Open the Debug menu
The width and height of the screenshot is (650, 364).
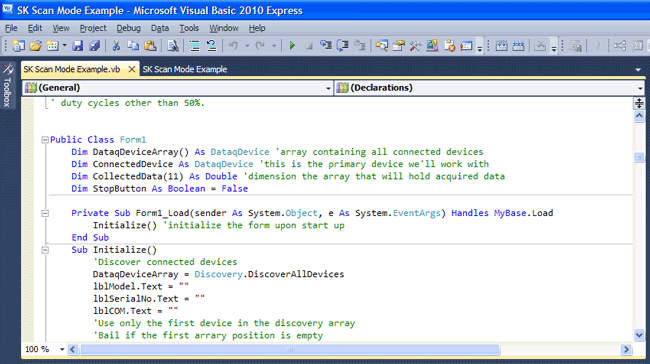(129, 28)
